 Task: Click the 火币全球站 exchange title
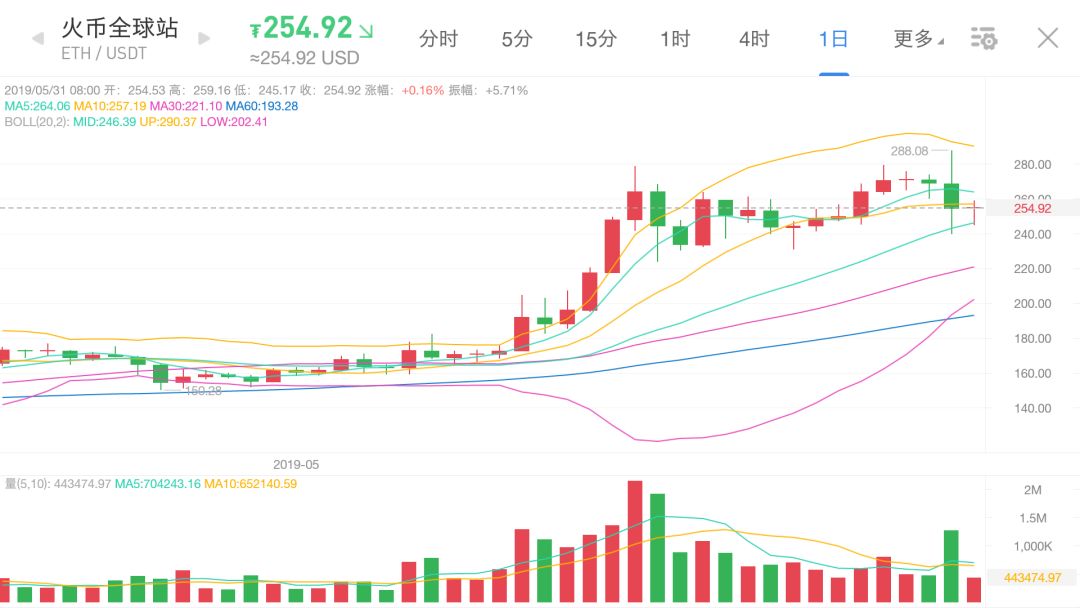pos(120,27)
